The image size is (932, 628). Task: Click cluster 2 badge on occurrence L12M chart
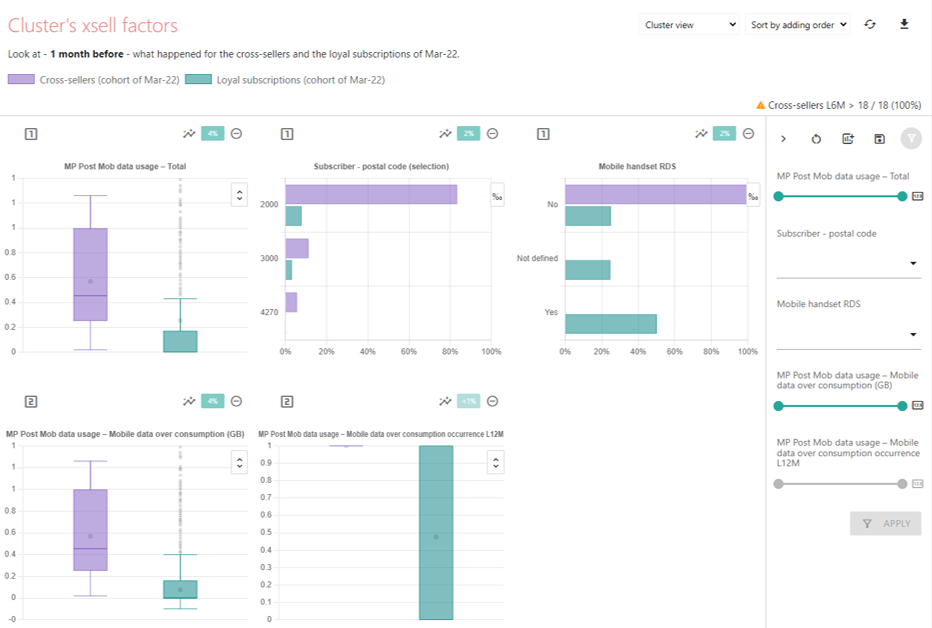tap(286, 402)
